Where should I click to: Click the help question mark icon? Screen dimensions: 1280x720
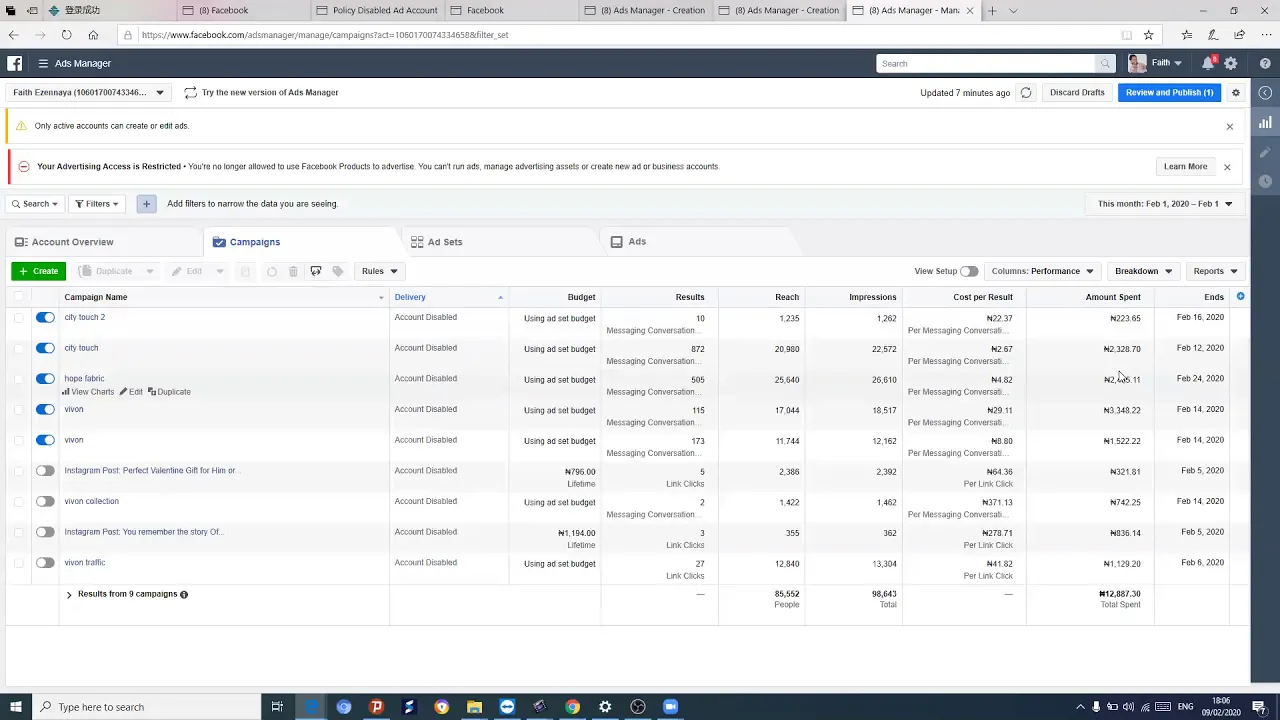click(x=1265, y=63)
